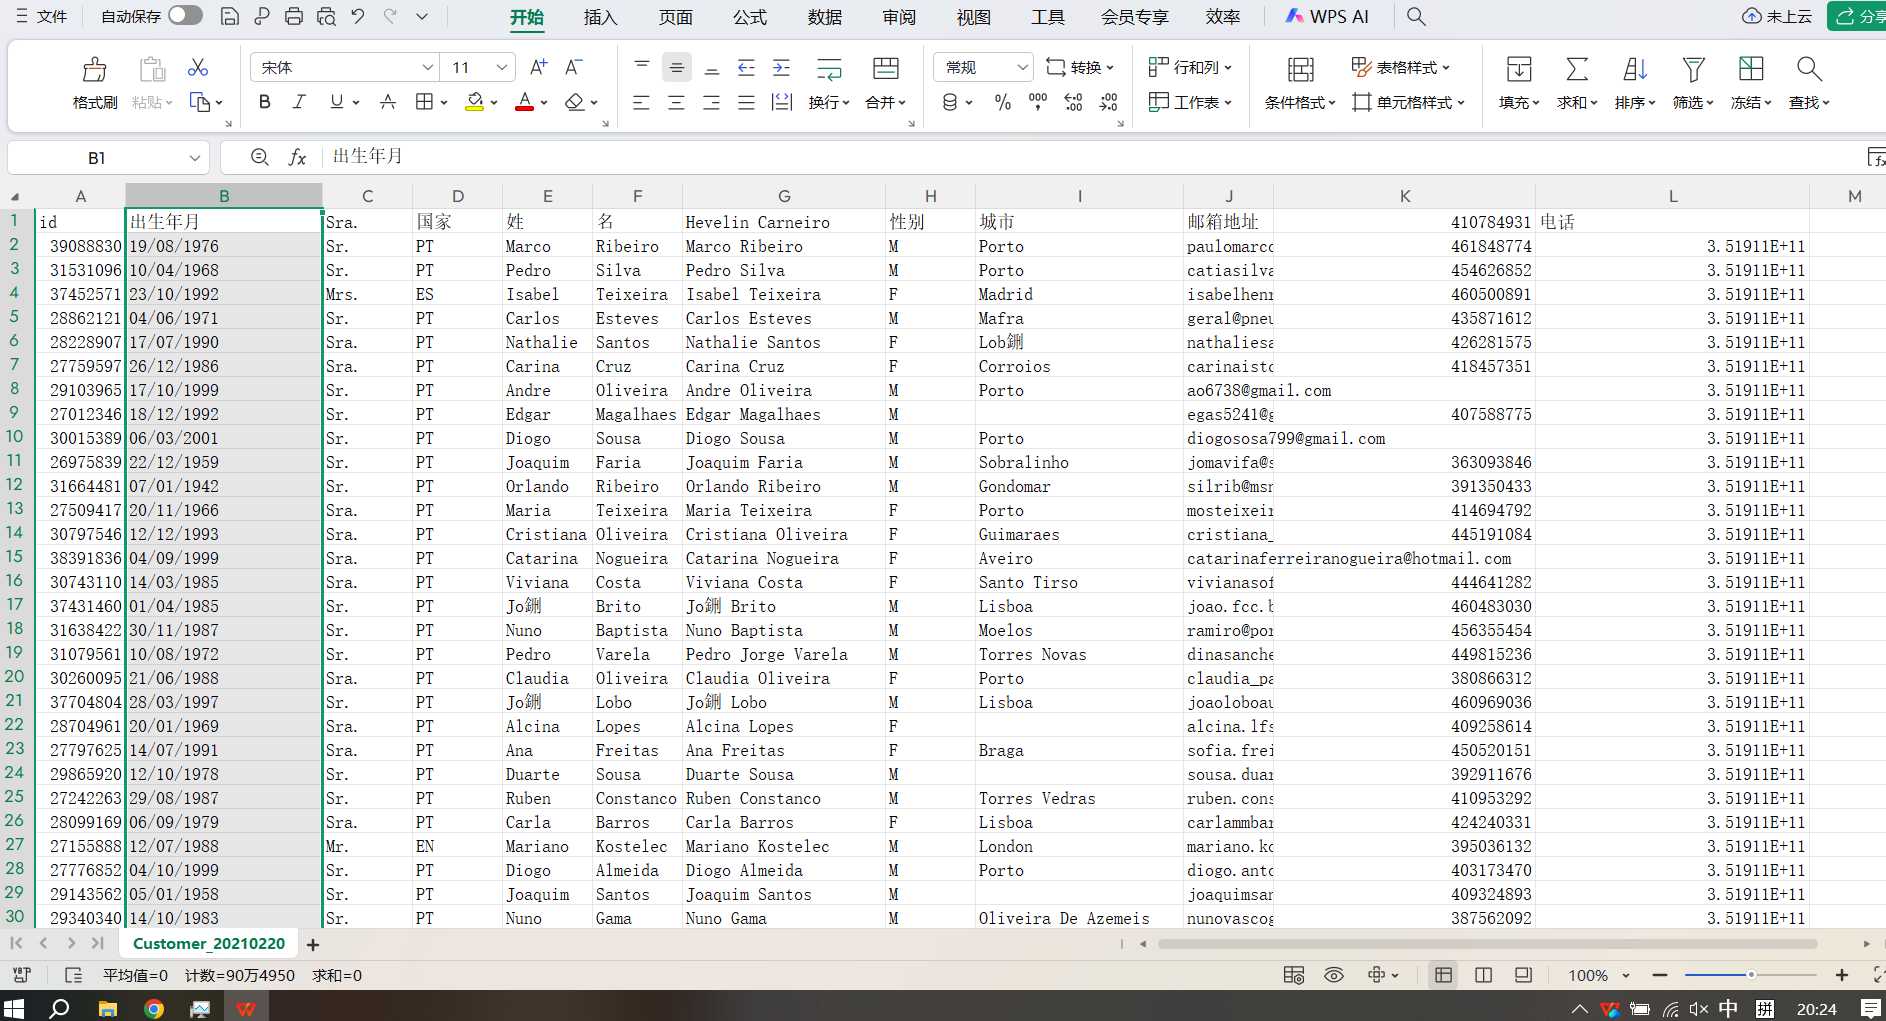This screenshot has width=1886, height=1021.
Task: Click the Cut scissors icon
Action: click(198, 67)
